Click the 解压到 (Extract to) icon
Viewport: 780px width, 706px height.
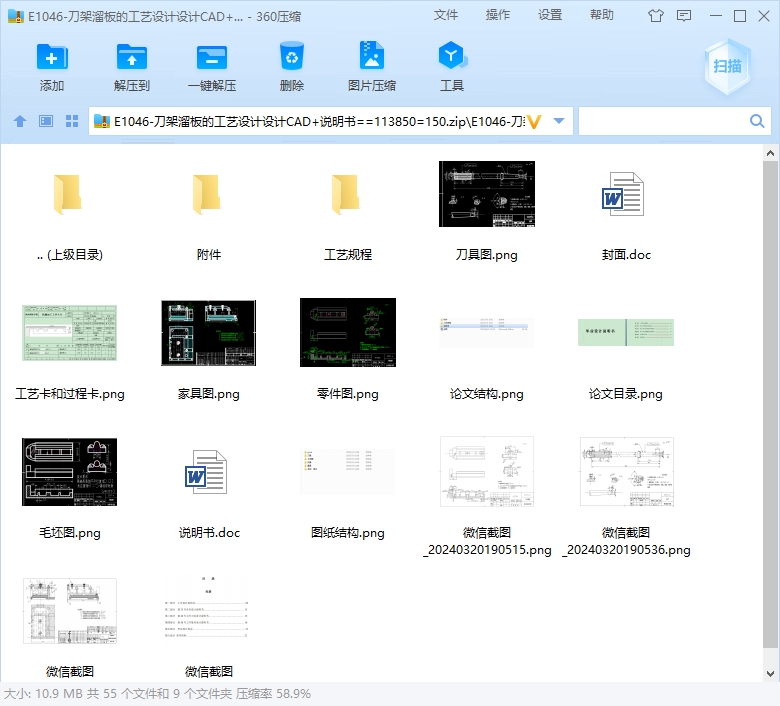pyautogui.click(x=132, y=58)
